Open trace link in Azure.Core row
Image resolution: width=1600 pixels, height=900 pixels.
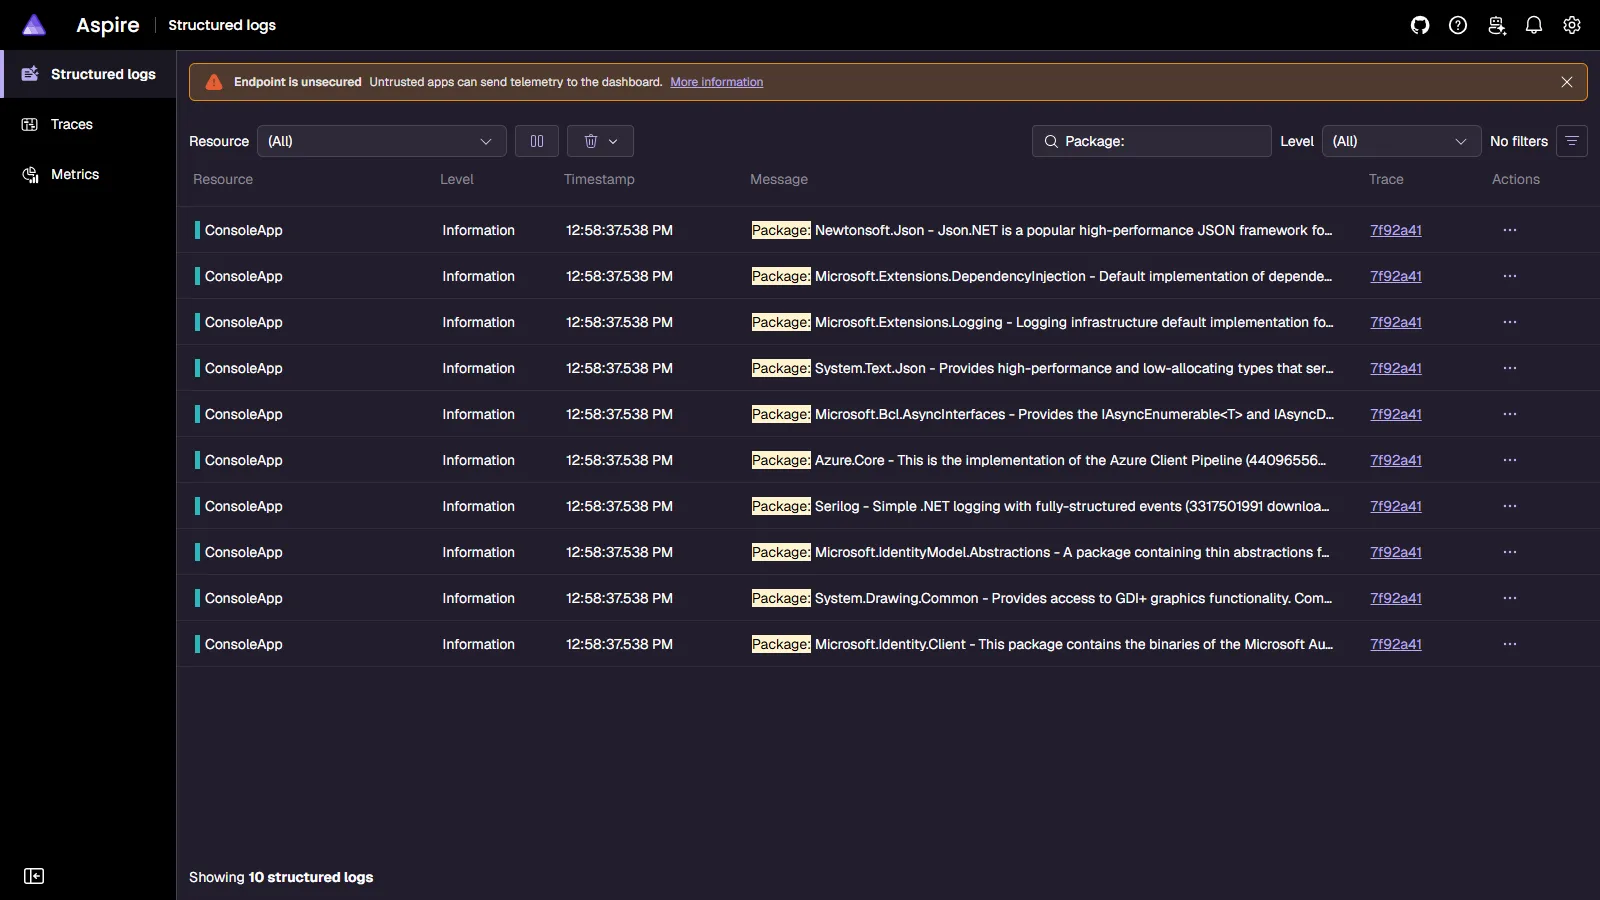click(x=1396, y=460)
